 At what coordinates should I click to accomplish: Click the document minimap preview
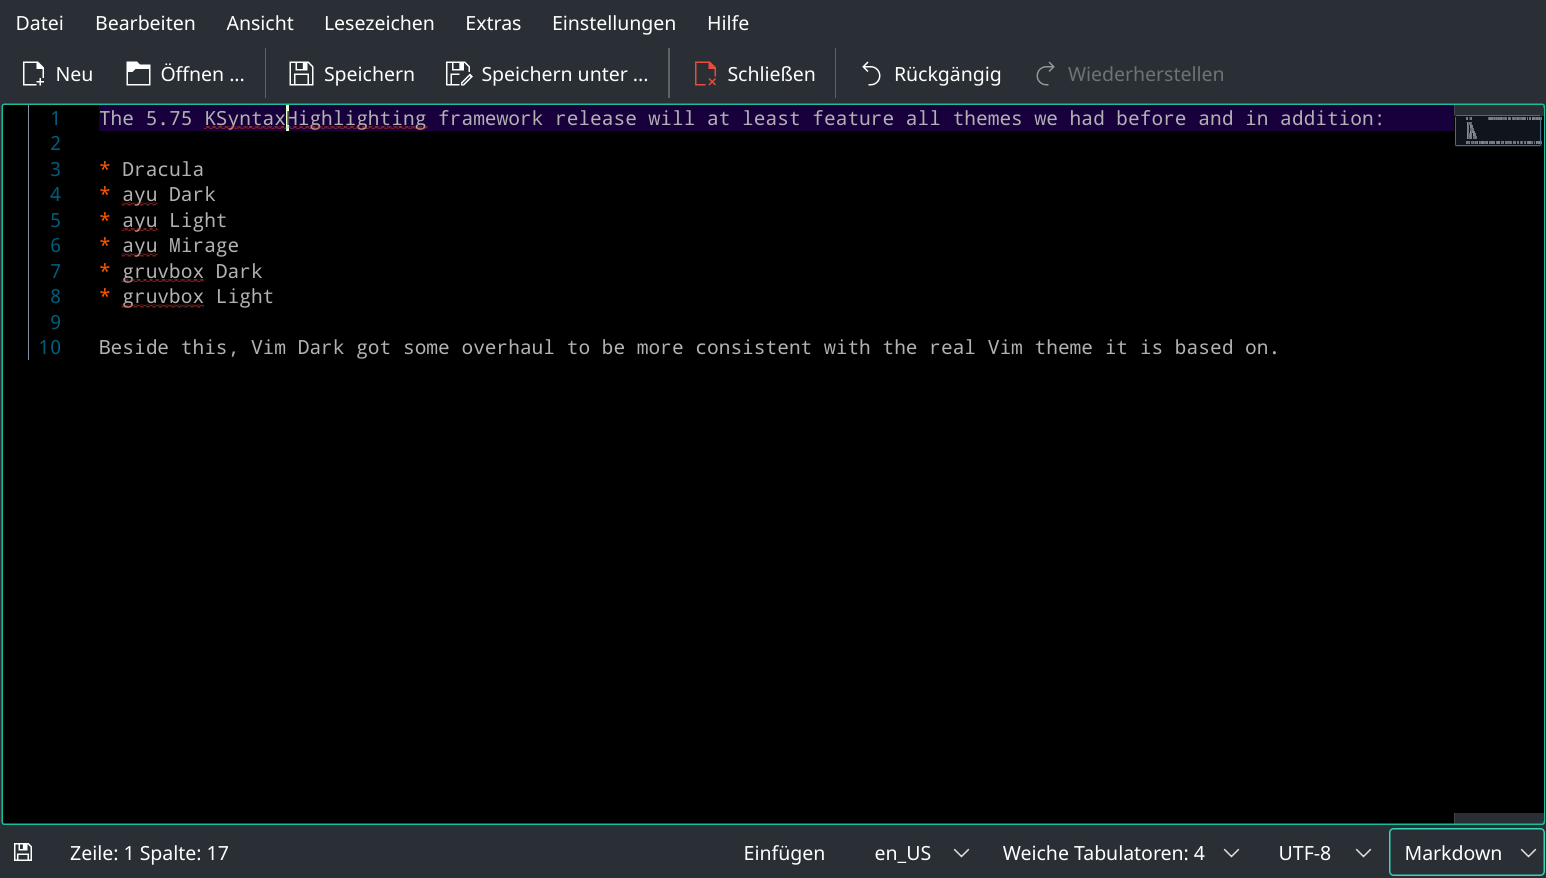pos(1498,130)
